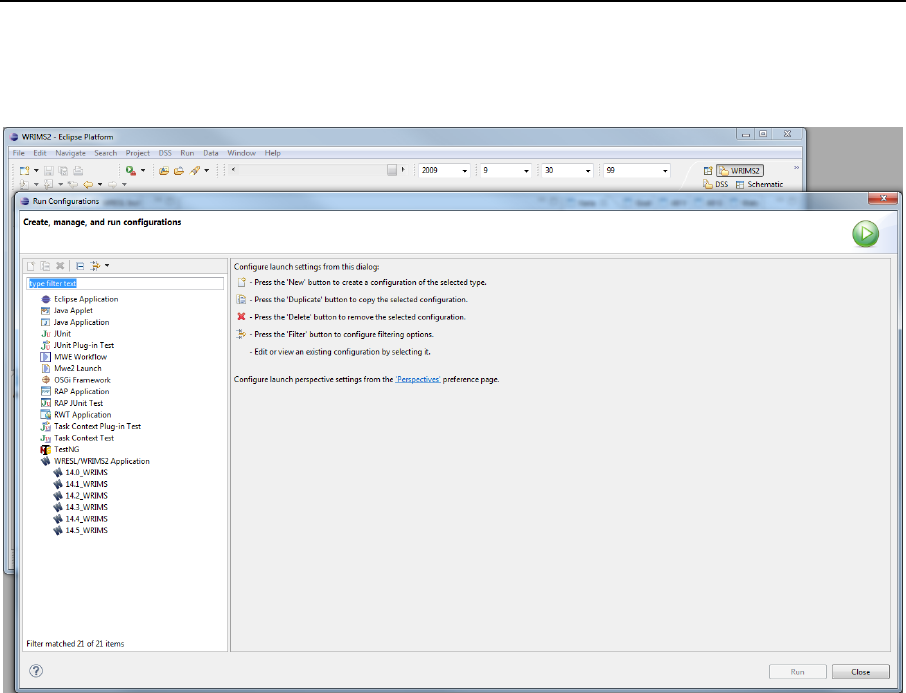Click the Run button in the dialog

click(797, 672)
